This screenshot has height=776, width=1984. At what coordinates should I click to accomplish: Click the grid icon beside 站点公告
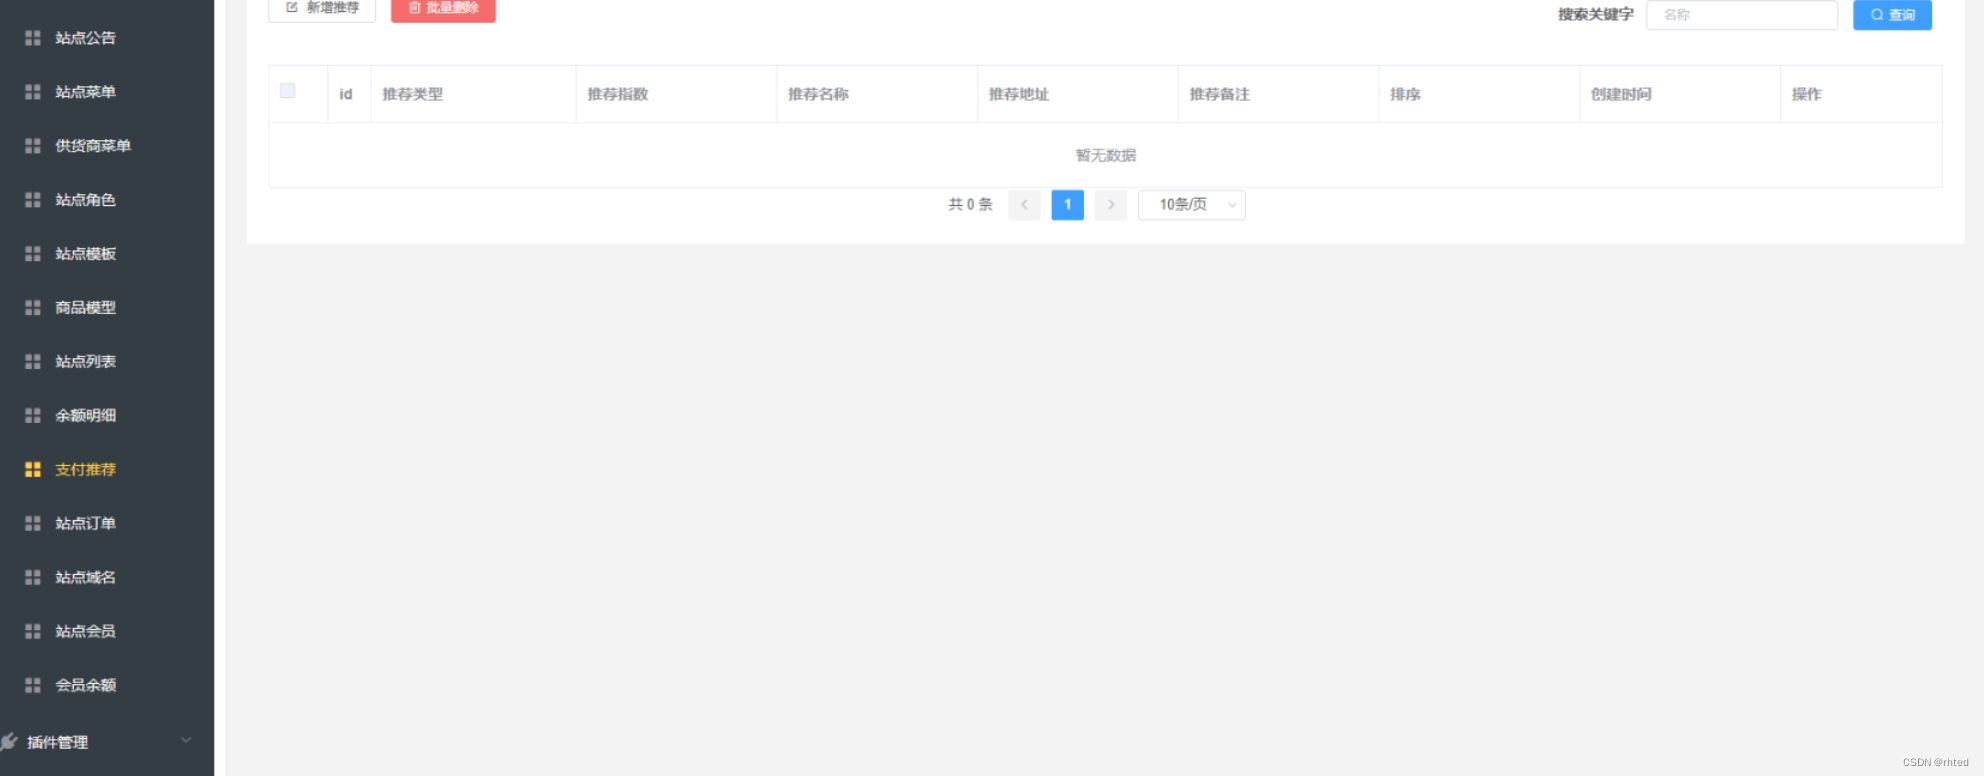(x=33, y=38)
